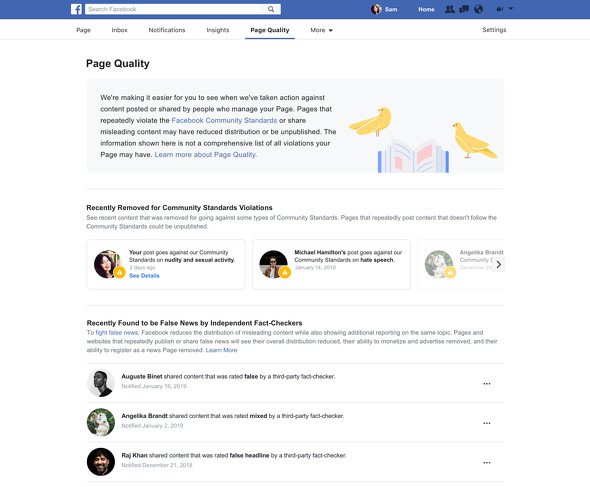Screen dimensions: 590x487
Task: Click Auguste Binet's profile picture
Action: (101, 383)
